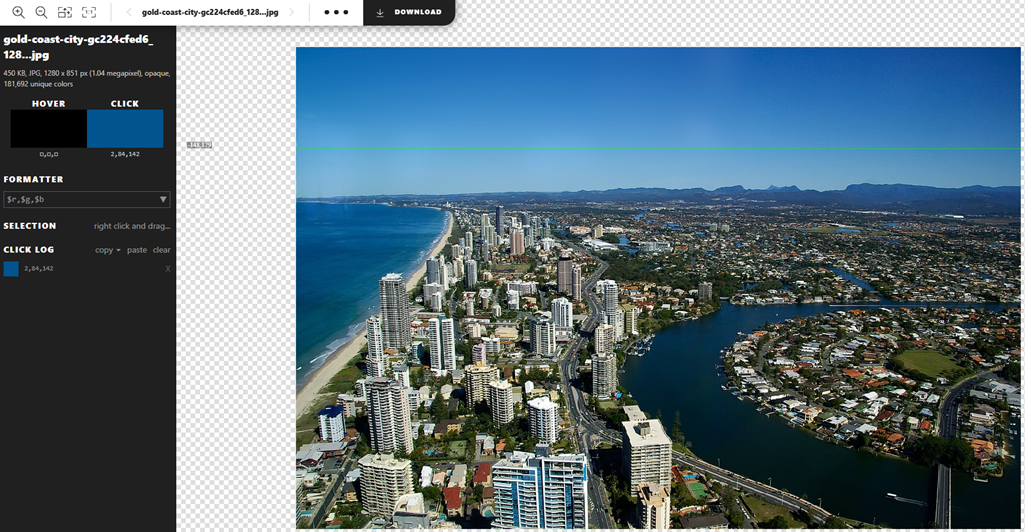Click the zoom in magnifier icon

[x=18, y=12]
